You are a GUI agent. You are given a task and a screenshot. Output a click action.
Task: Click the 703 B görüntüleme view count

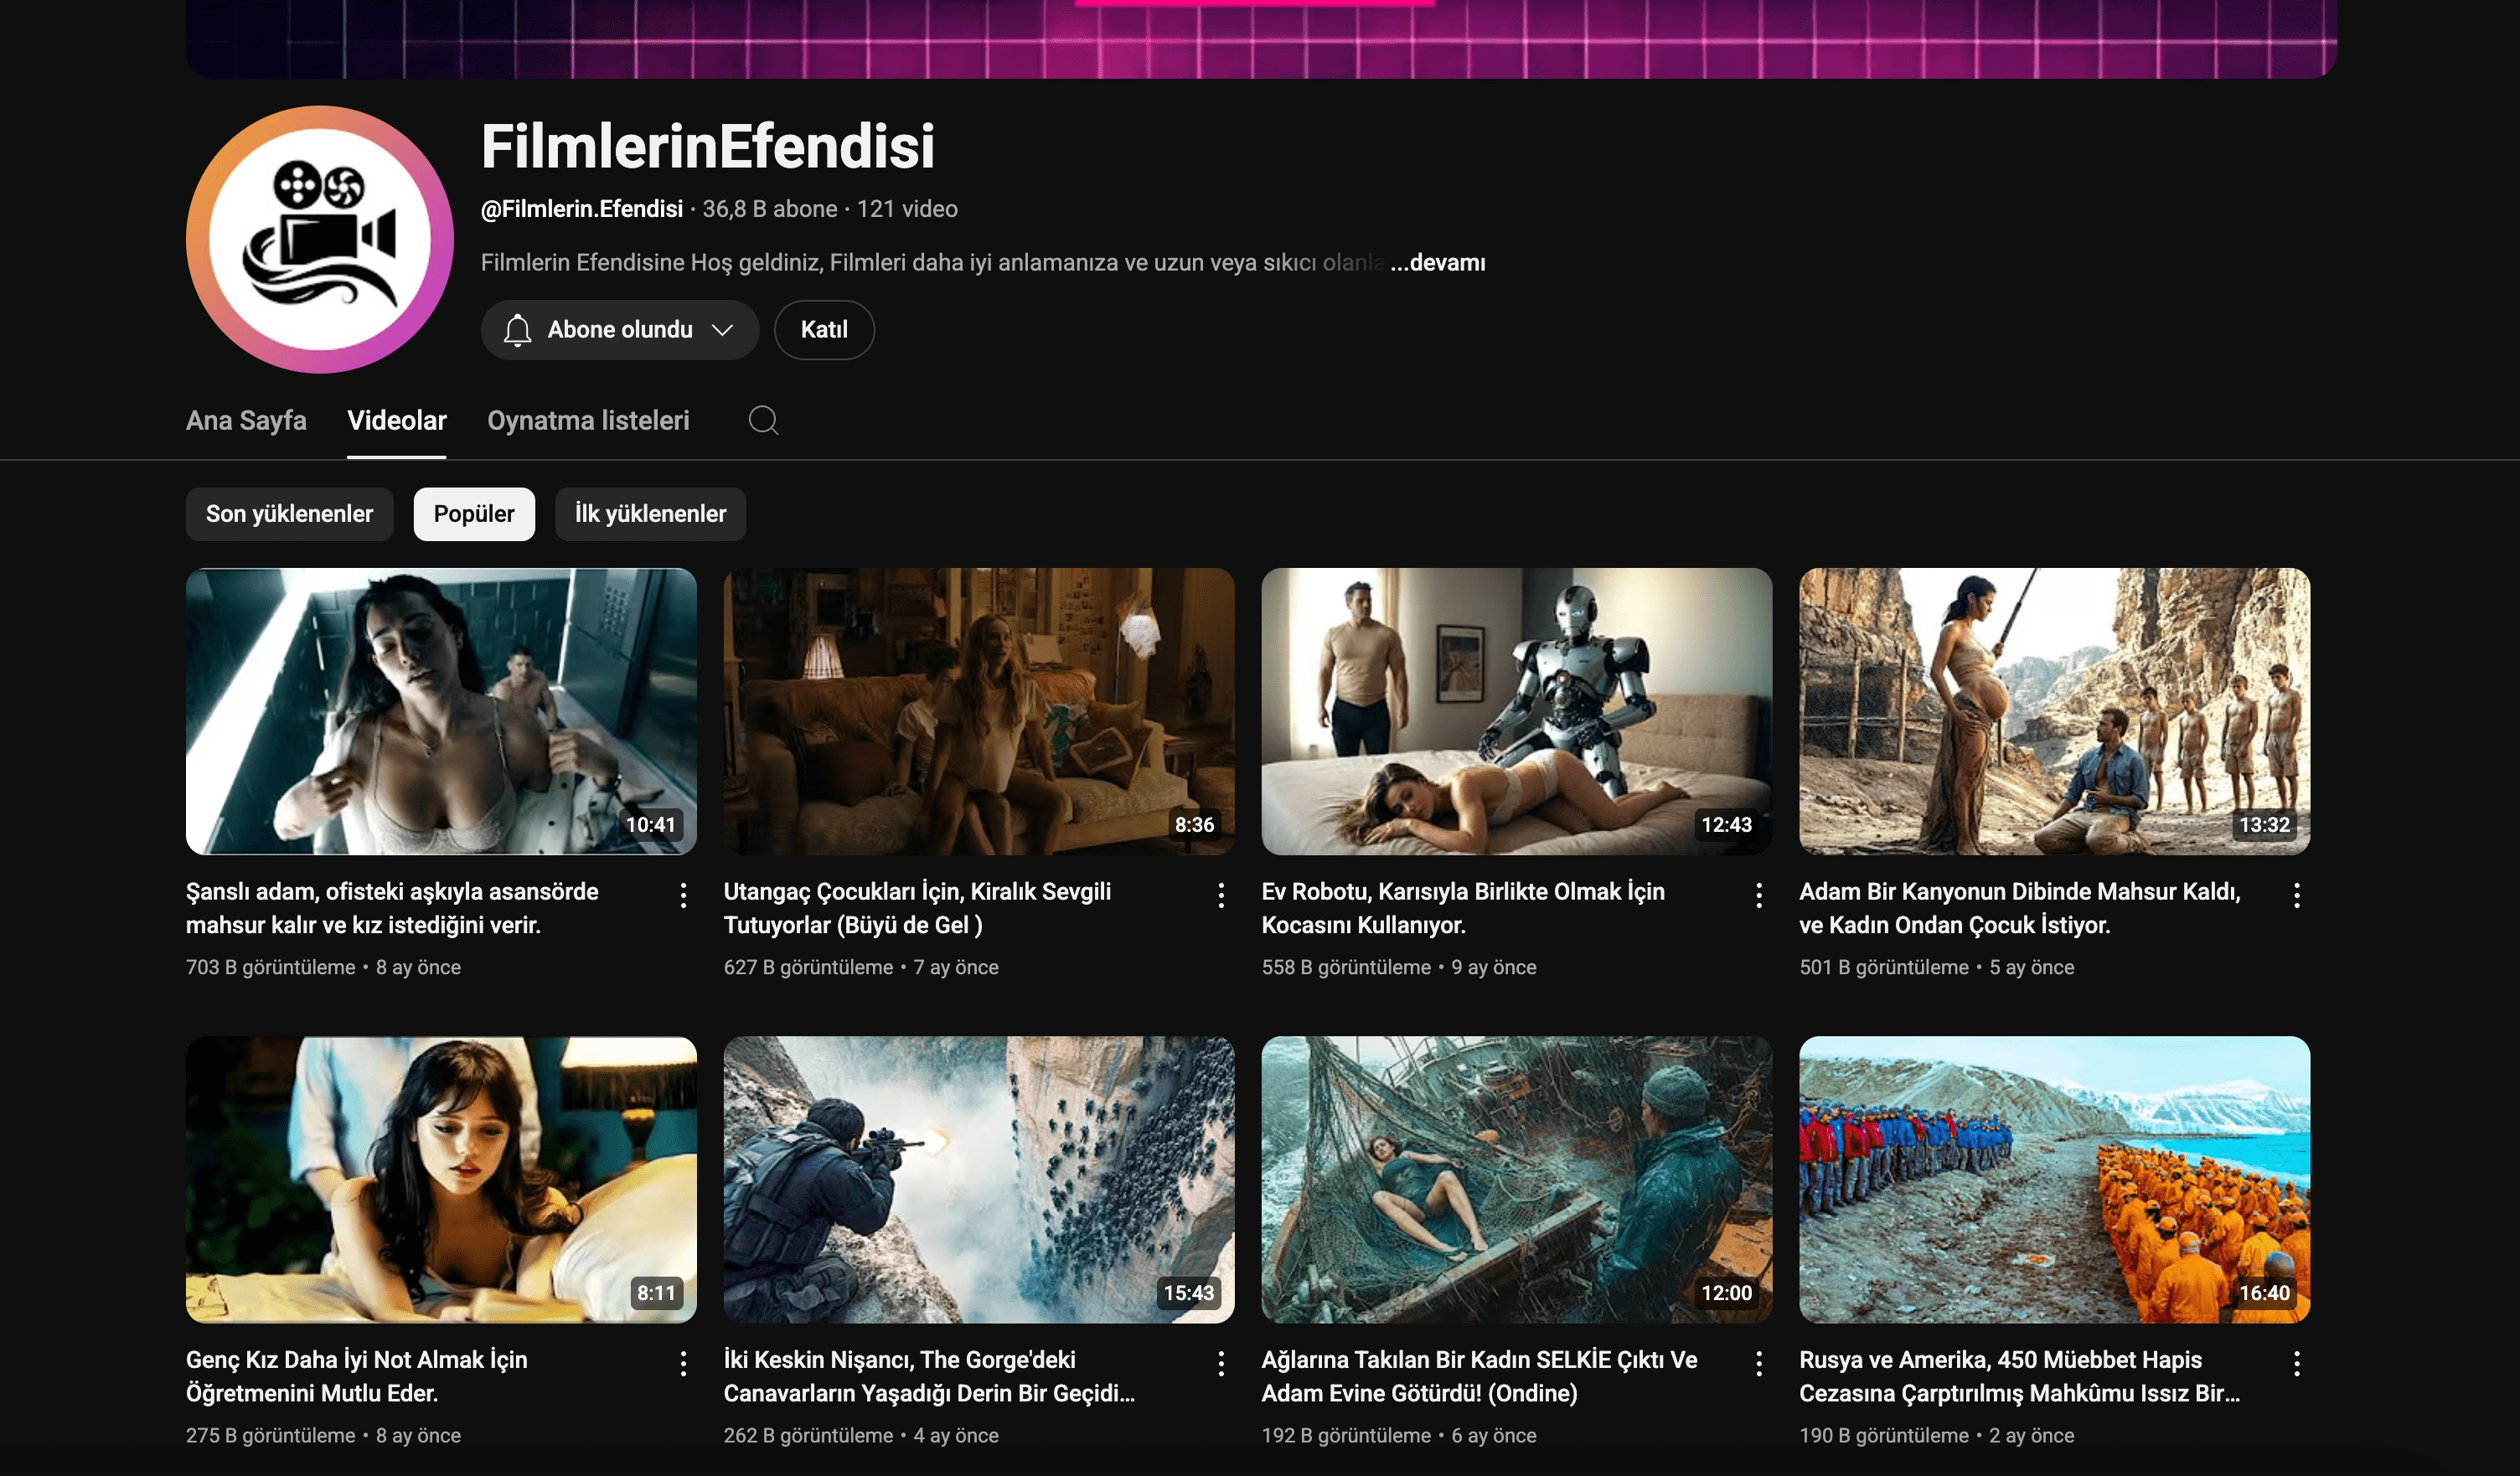271,967
